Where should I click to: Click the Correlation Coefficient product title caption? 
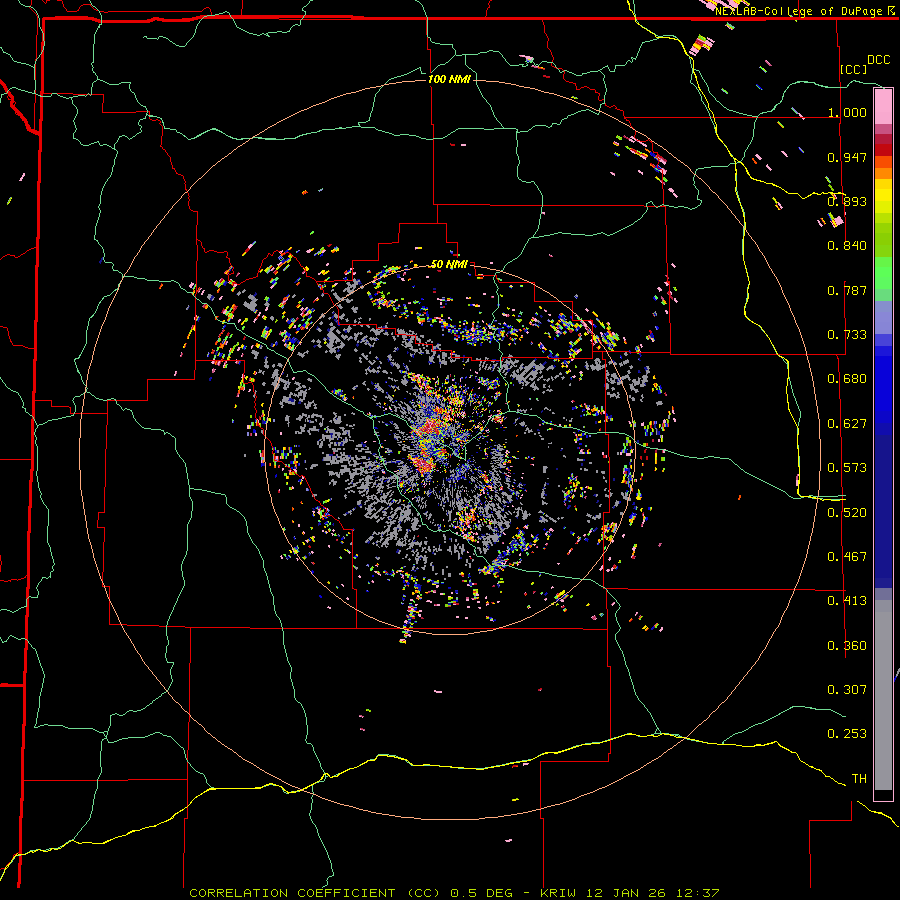[454, 893]
